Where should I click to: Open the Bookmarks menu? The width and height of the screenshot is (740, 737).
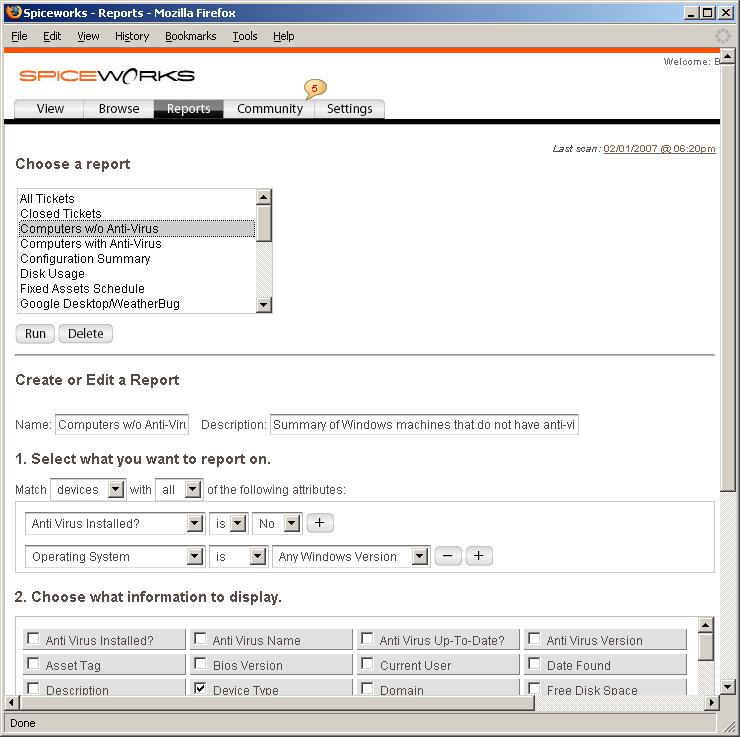point(191,36)
